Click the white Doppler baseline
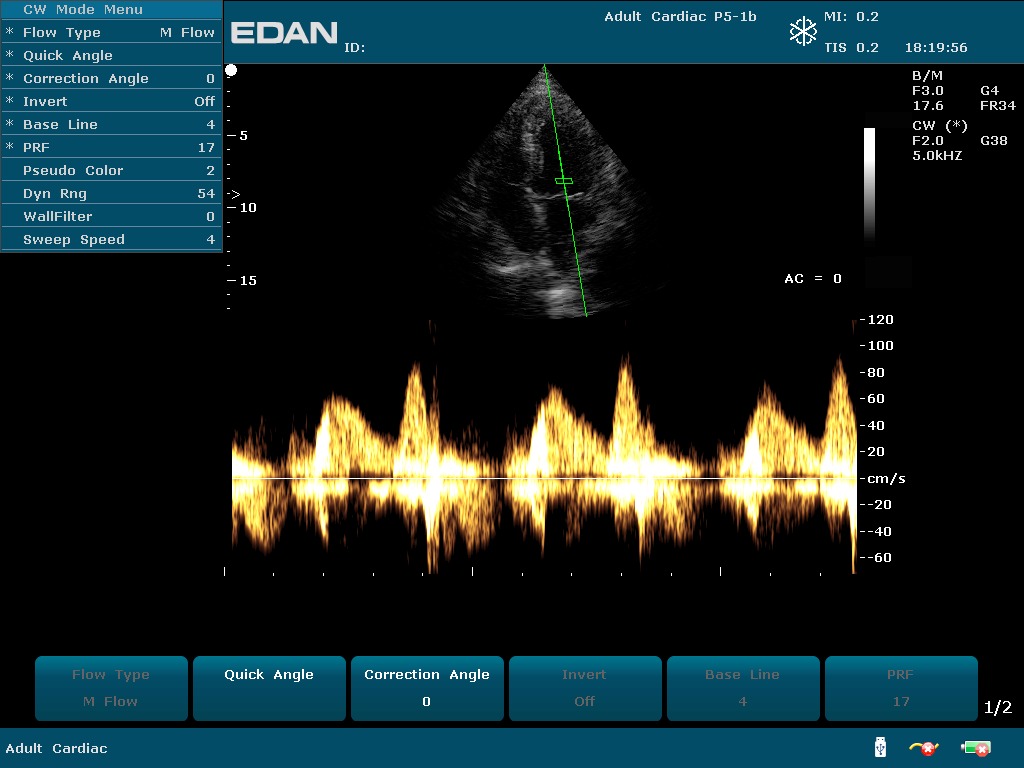Image resolution: width=1024 pixels, height=768 pixels. (x=540, y=479)
